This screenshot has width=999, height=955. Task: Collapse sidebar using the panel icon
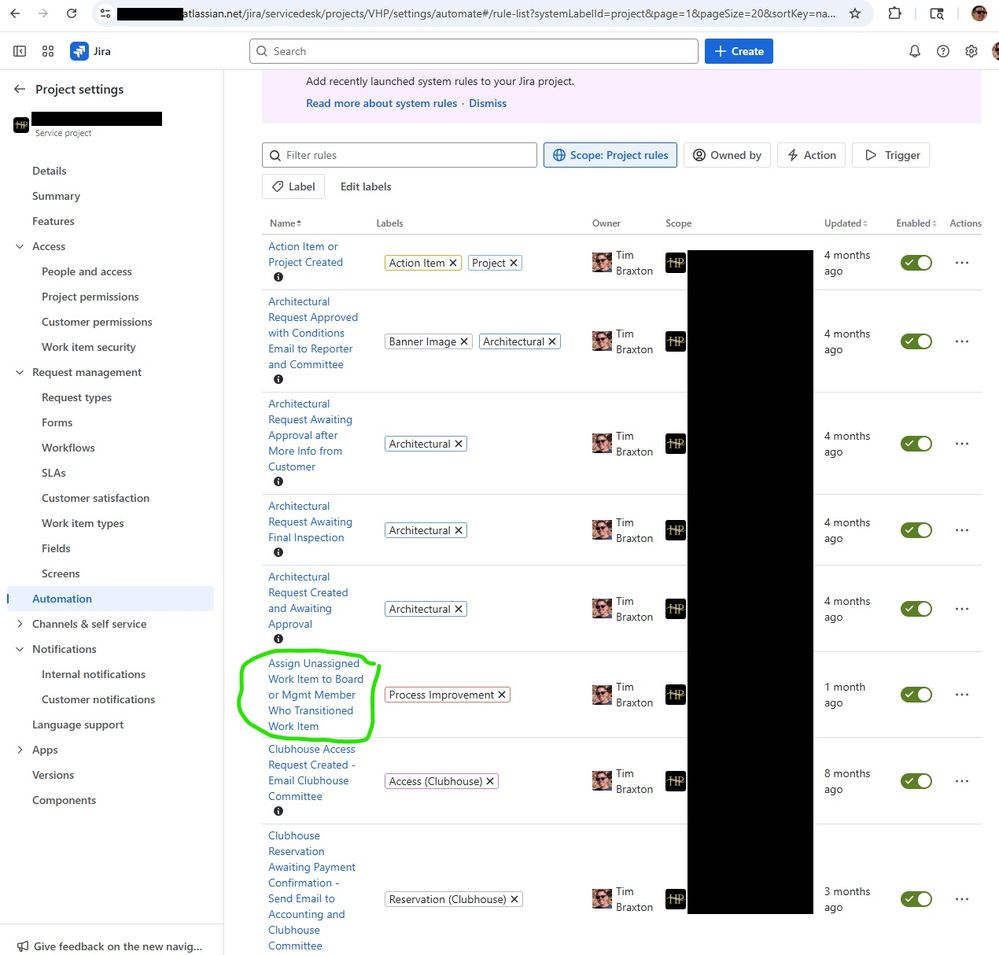point(20,51)
